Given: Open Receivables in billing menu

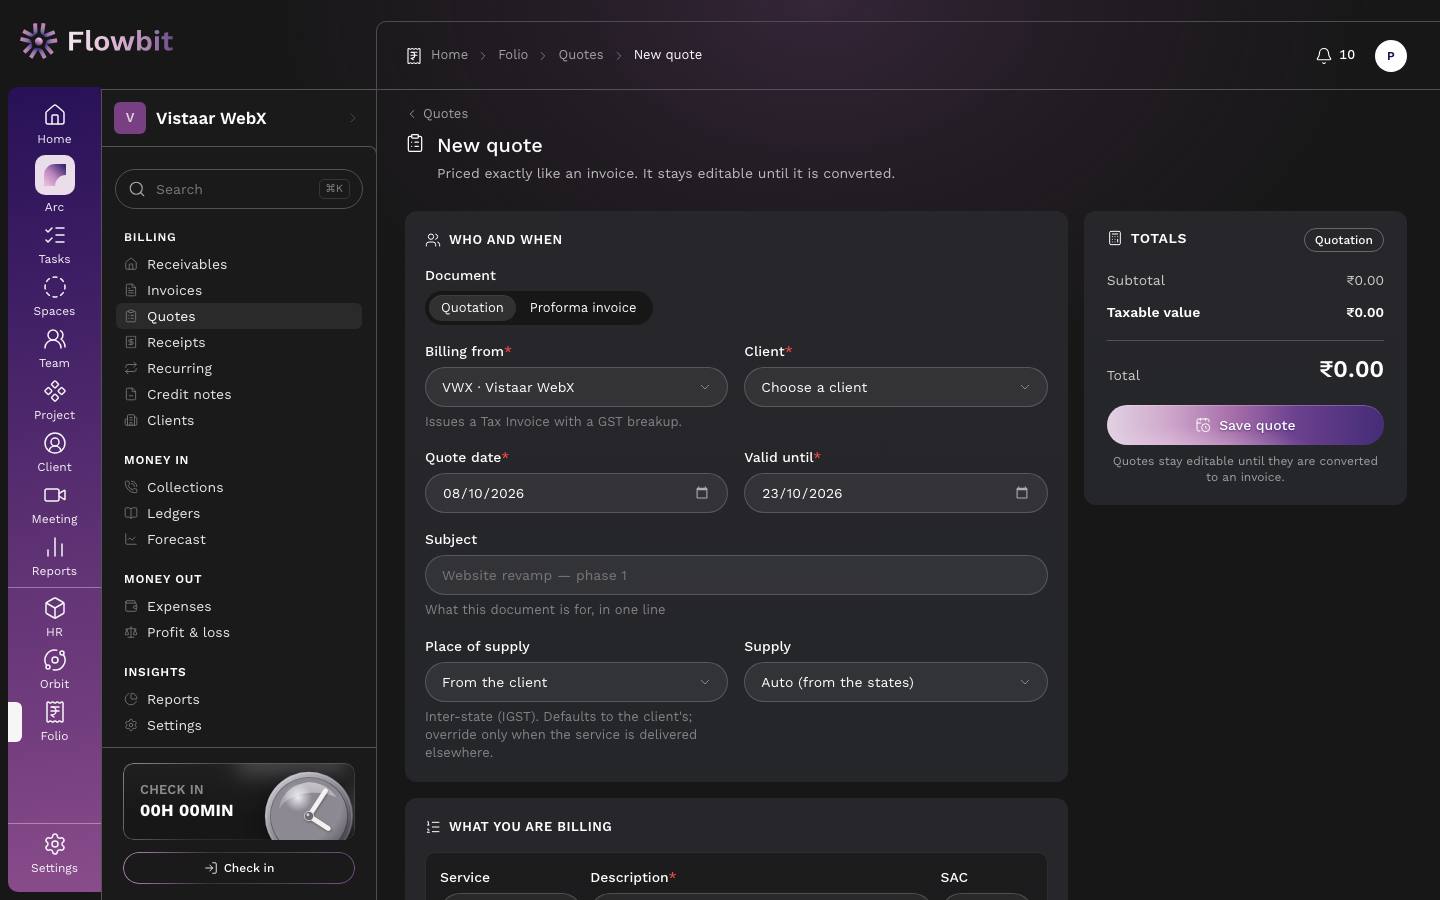Looking at the screenshot, I should coord(238,264).
